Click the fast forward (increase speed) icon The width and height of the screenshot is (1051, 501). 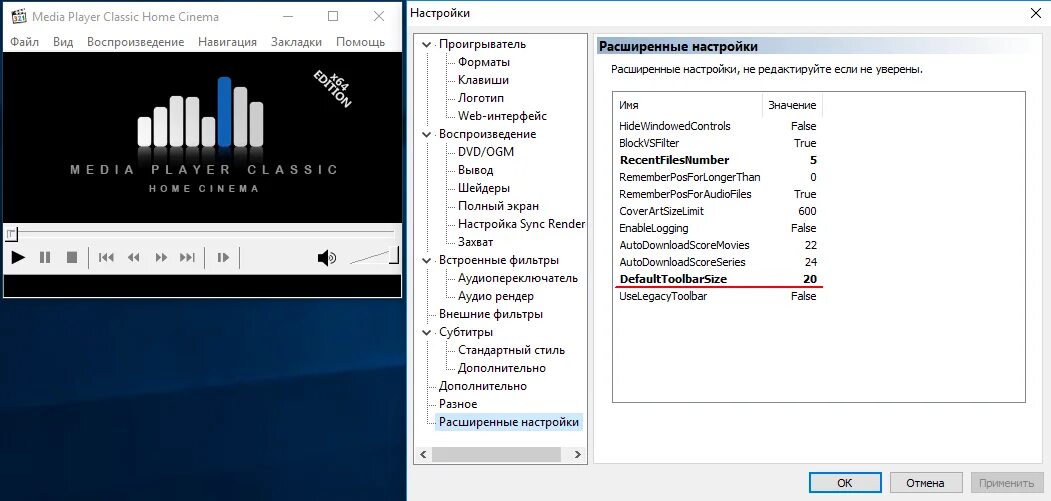click(x=161, y=257)
